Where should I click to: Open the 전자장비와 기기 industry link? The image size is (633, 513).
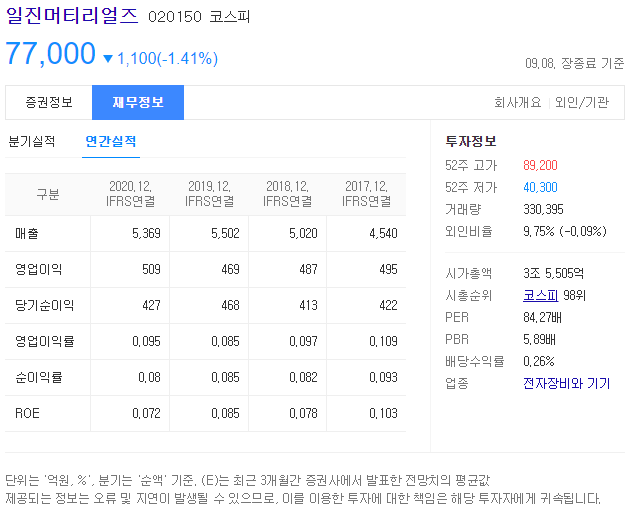(x=566, y=383)
